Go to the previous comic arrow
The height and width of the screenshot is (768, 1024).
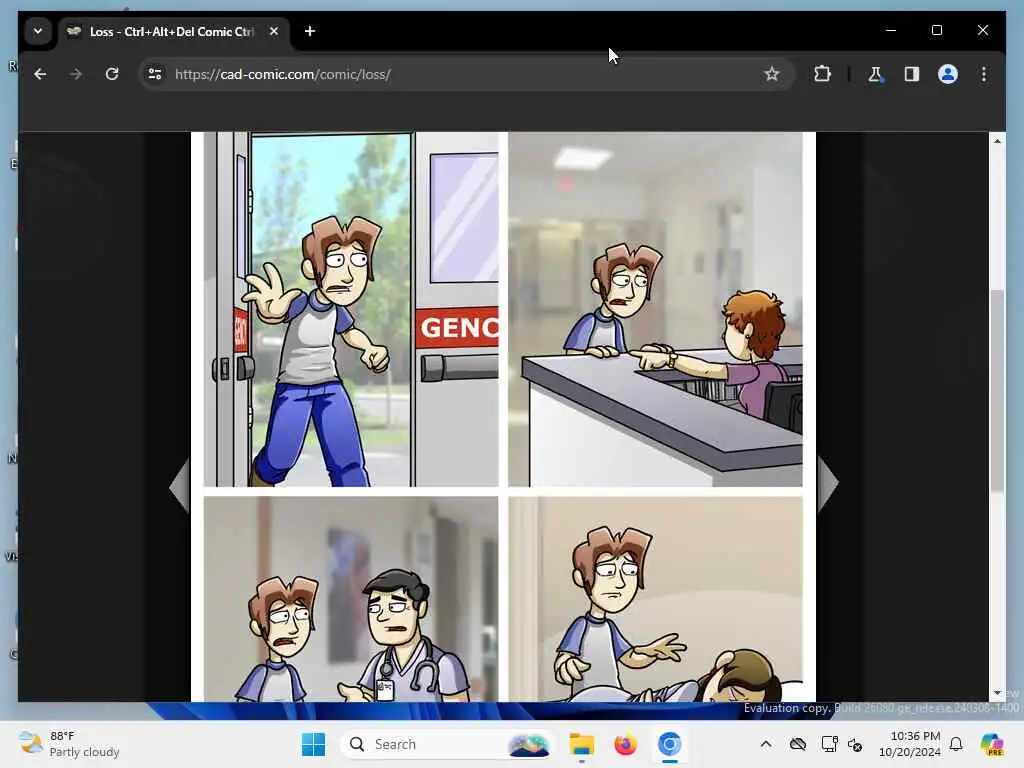tap(178, 486)
